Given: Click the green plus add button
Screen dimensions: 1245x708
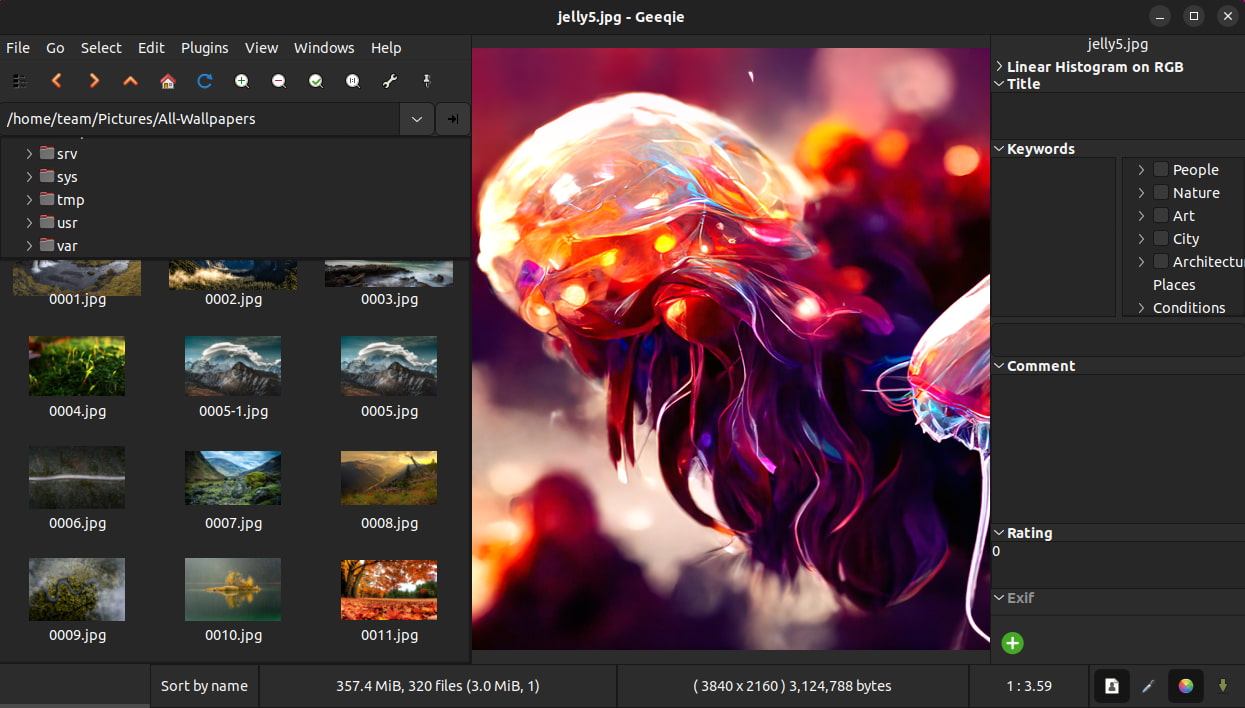Looking at the screenshot, I should point(1013,643).
